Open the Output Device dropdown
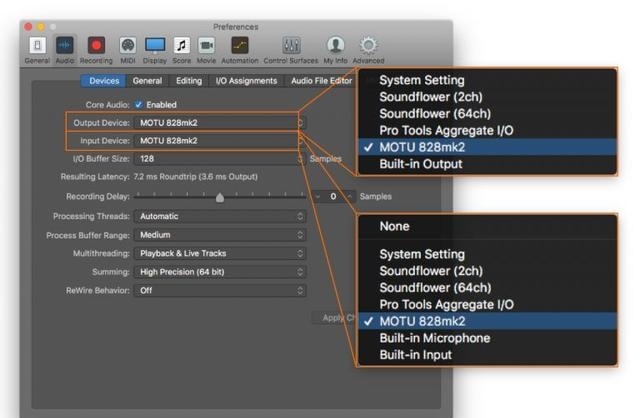Screen dimensions: 640x418 click(x=220, y=122)
